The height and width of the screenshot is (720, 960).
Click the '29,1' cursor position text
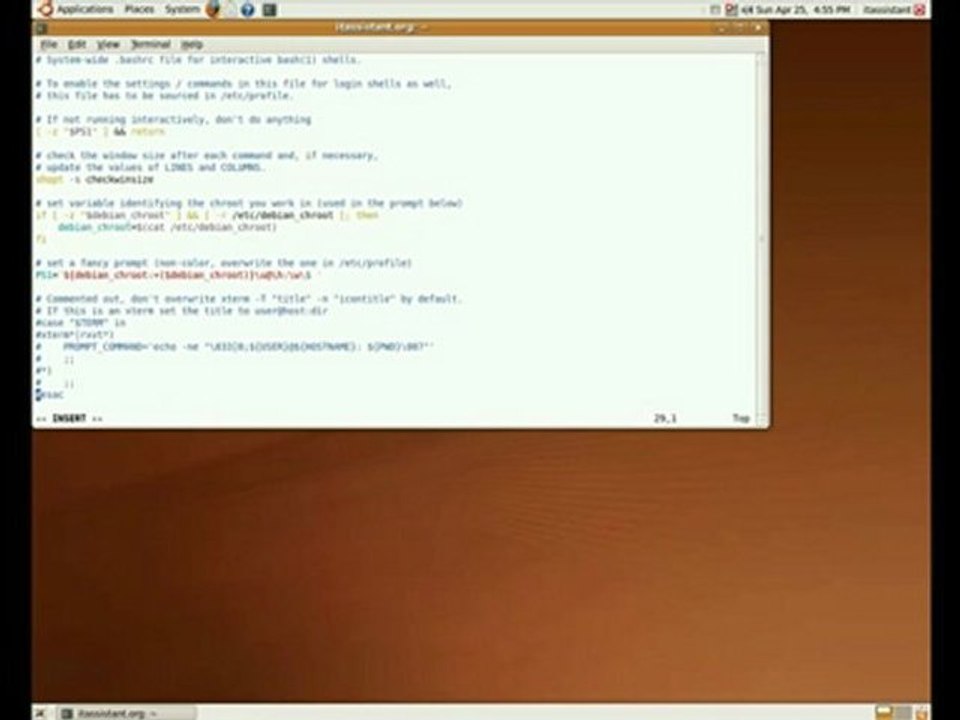[x=665, y=418]
